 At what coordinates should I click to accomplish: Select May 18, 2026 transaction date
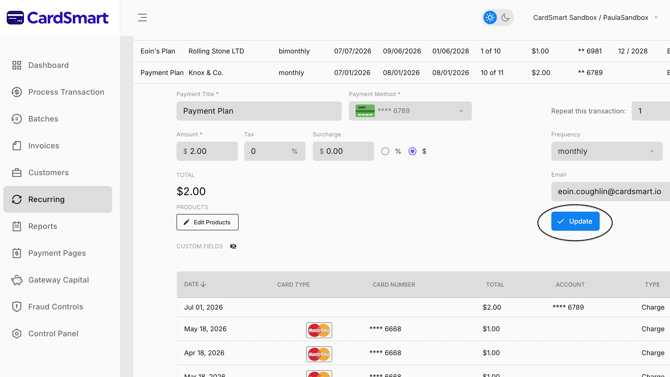point(205,329)
